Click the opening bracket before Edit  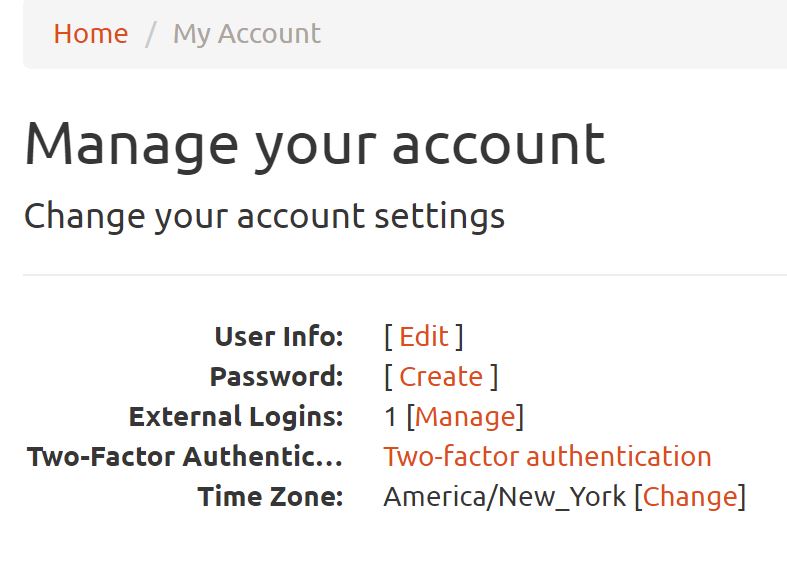[388, 337]
